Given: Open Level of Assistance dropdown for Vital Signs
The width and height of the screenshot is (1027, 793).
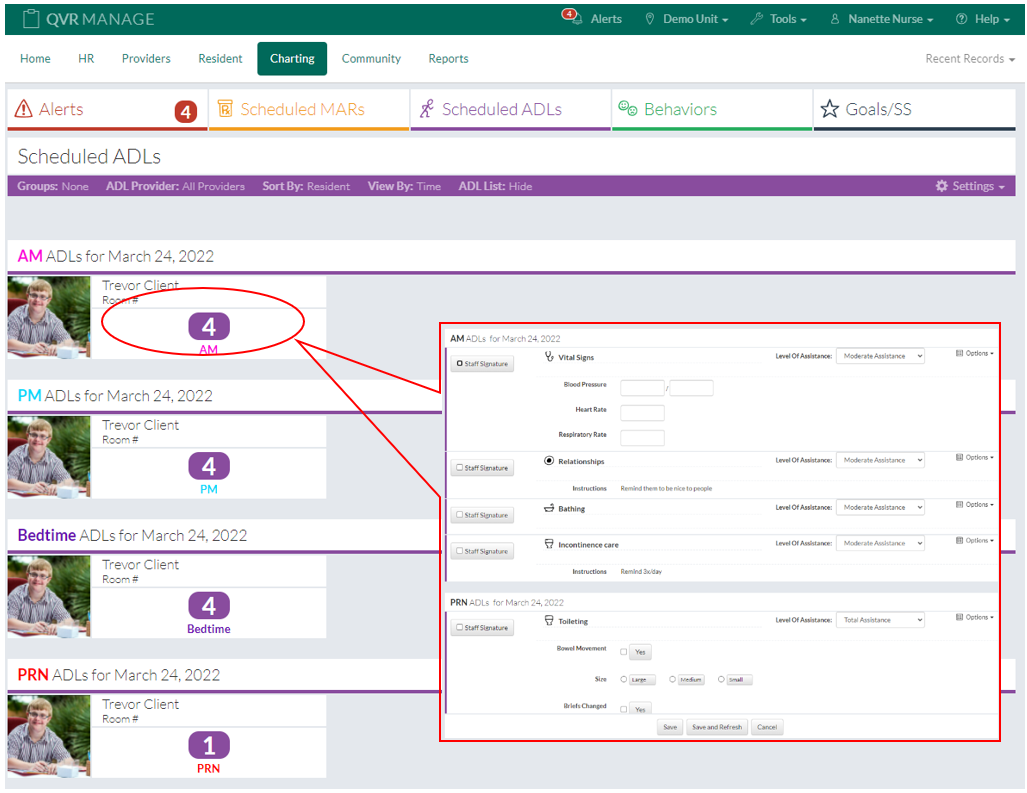Looking at the screenshot, I should coord(880,356).
